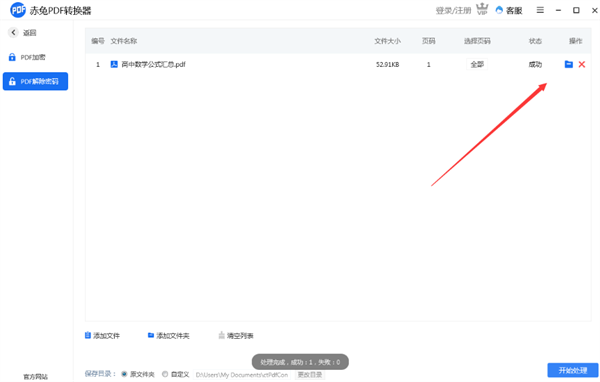Click the 全部 page selection box
Image resolution: width=600 pixels, height=382 pixels.
[477, 64]
